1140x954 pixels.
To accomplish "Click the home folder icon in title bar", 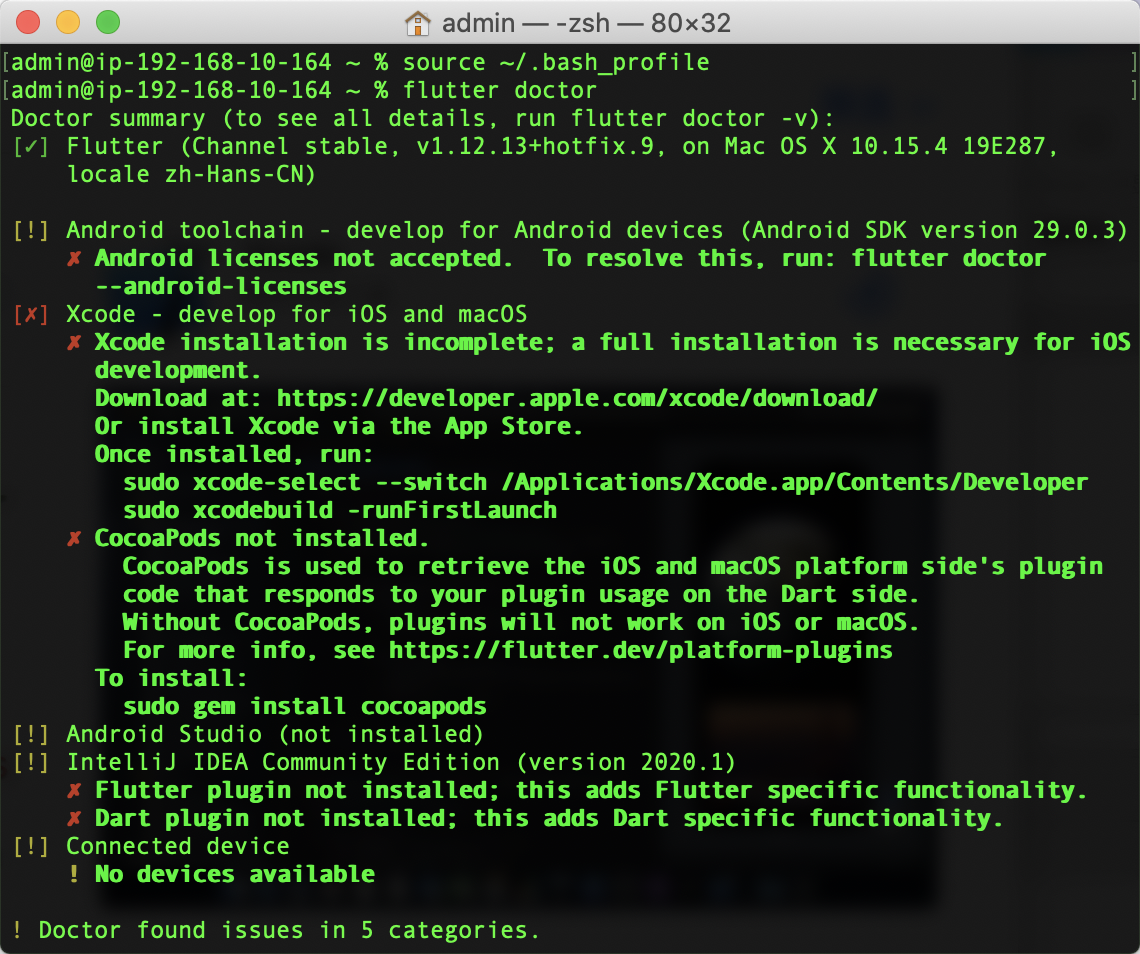I will point(417,23).
